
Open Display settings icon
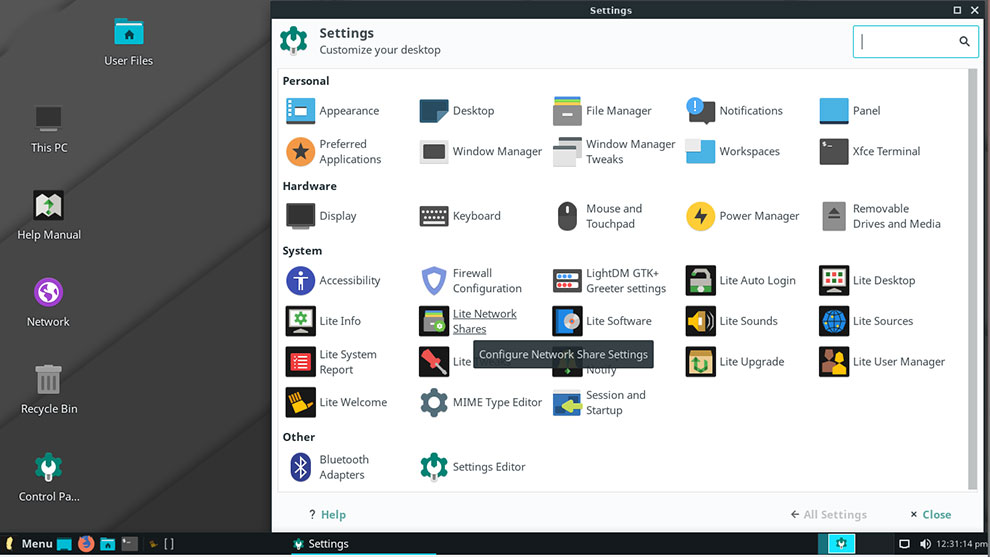pos(300,216)
